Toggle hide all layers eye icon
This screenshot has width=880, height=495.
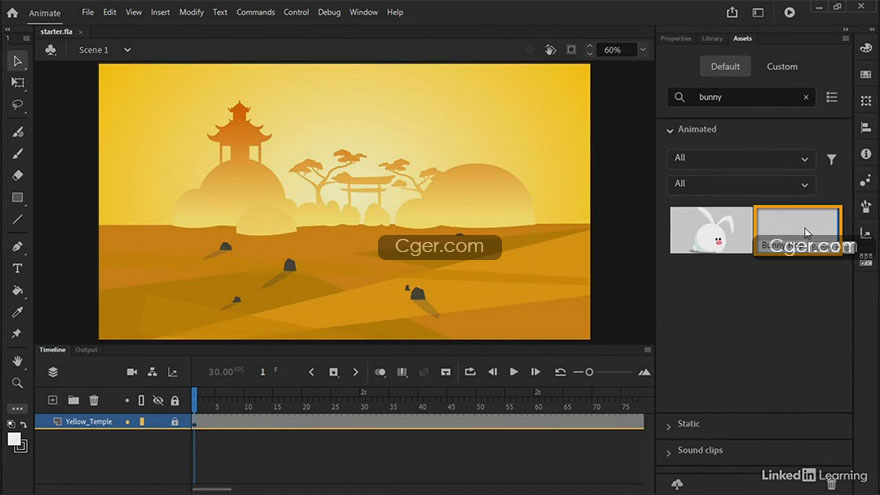(158, 400)
